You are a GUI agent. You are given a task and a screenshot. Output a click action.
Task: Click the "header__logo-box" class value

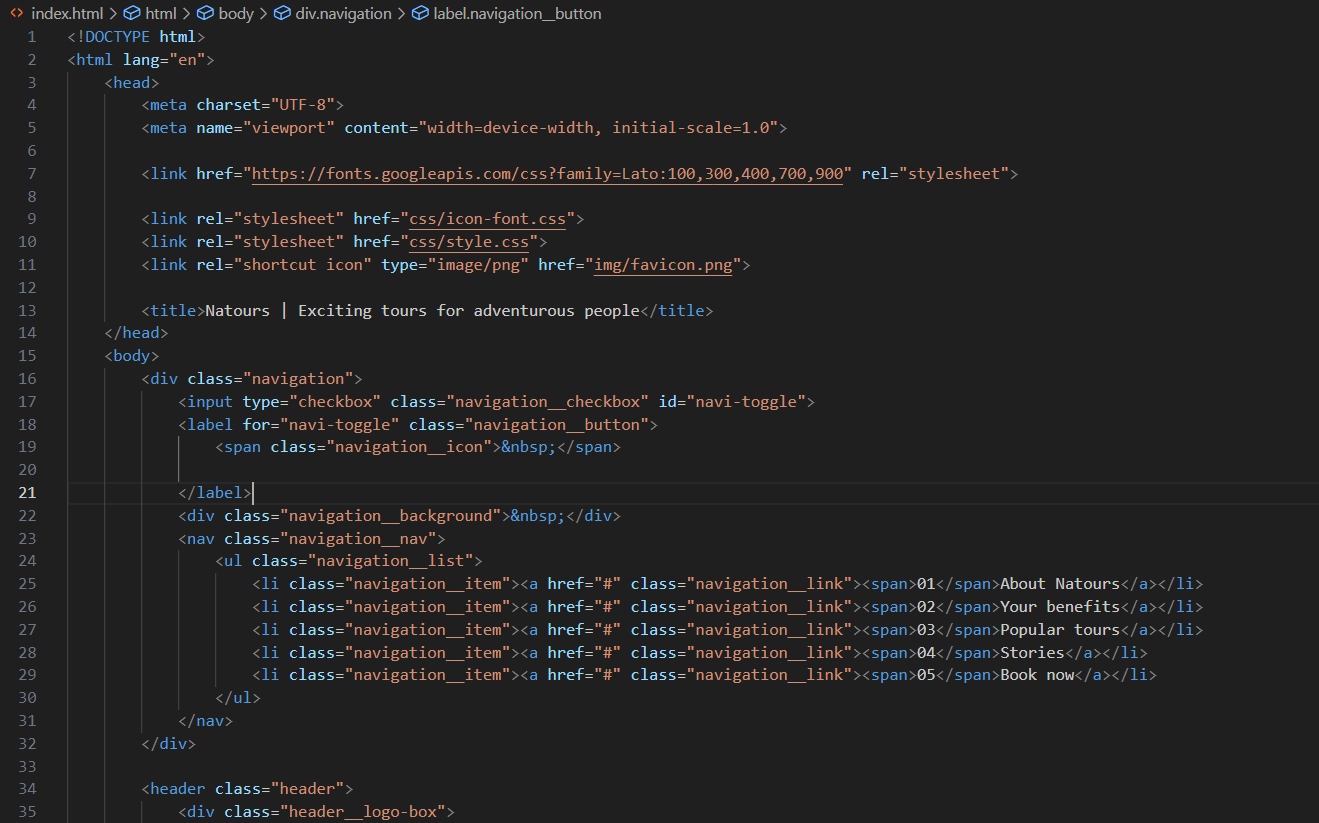362,811
